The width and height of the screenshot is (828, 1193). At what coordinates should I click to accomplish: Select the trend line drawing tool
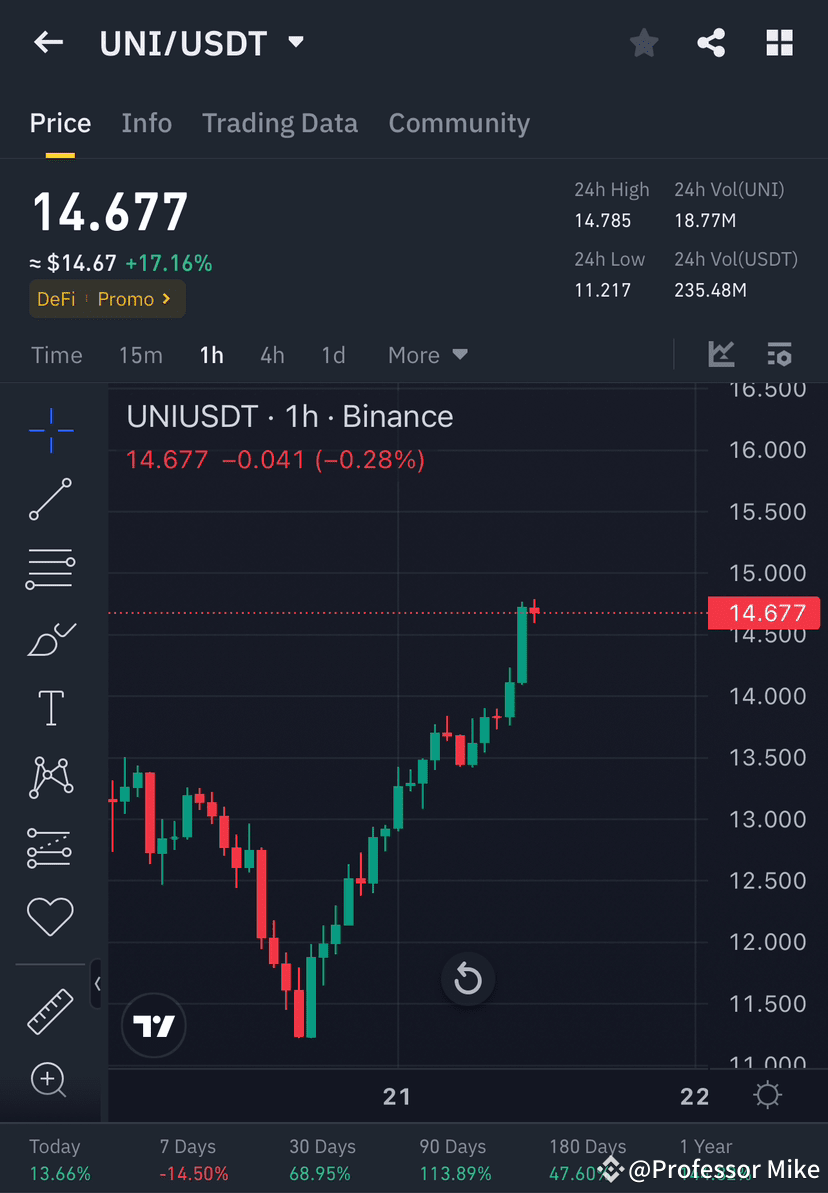point(50,499)
